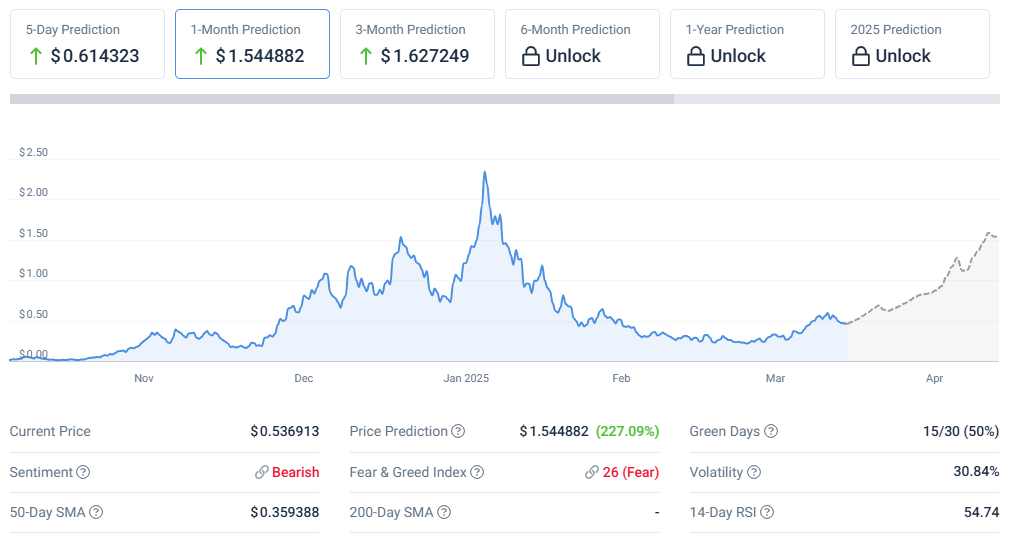The width and height of the screenshot is (1024, 543).
Task: Click the Current Price value $0.536913
Action: pos(285,431)
